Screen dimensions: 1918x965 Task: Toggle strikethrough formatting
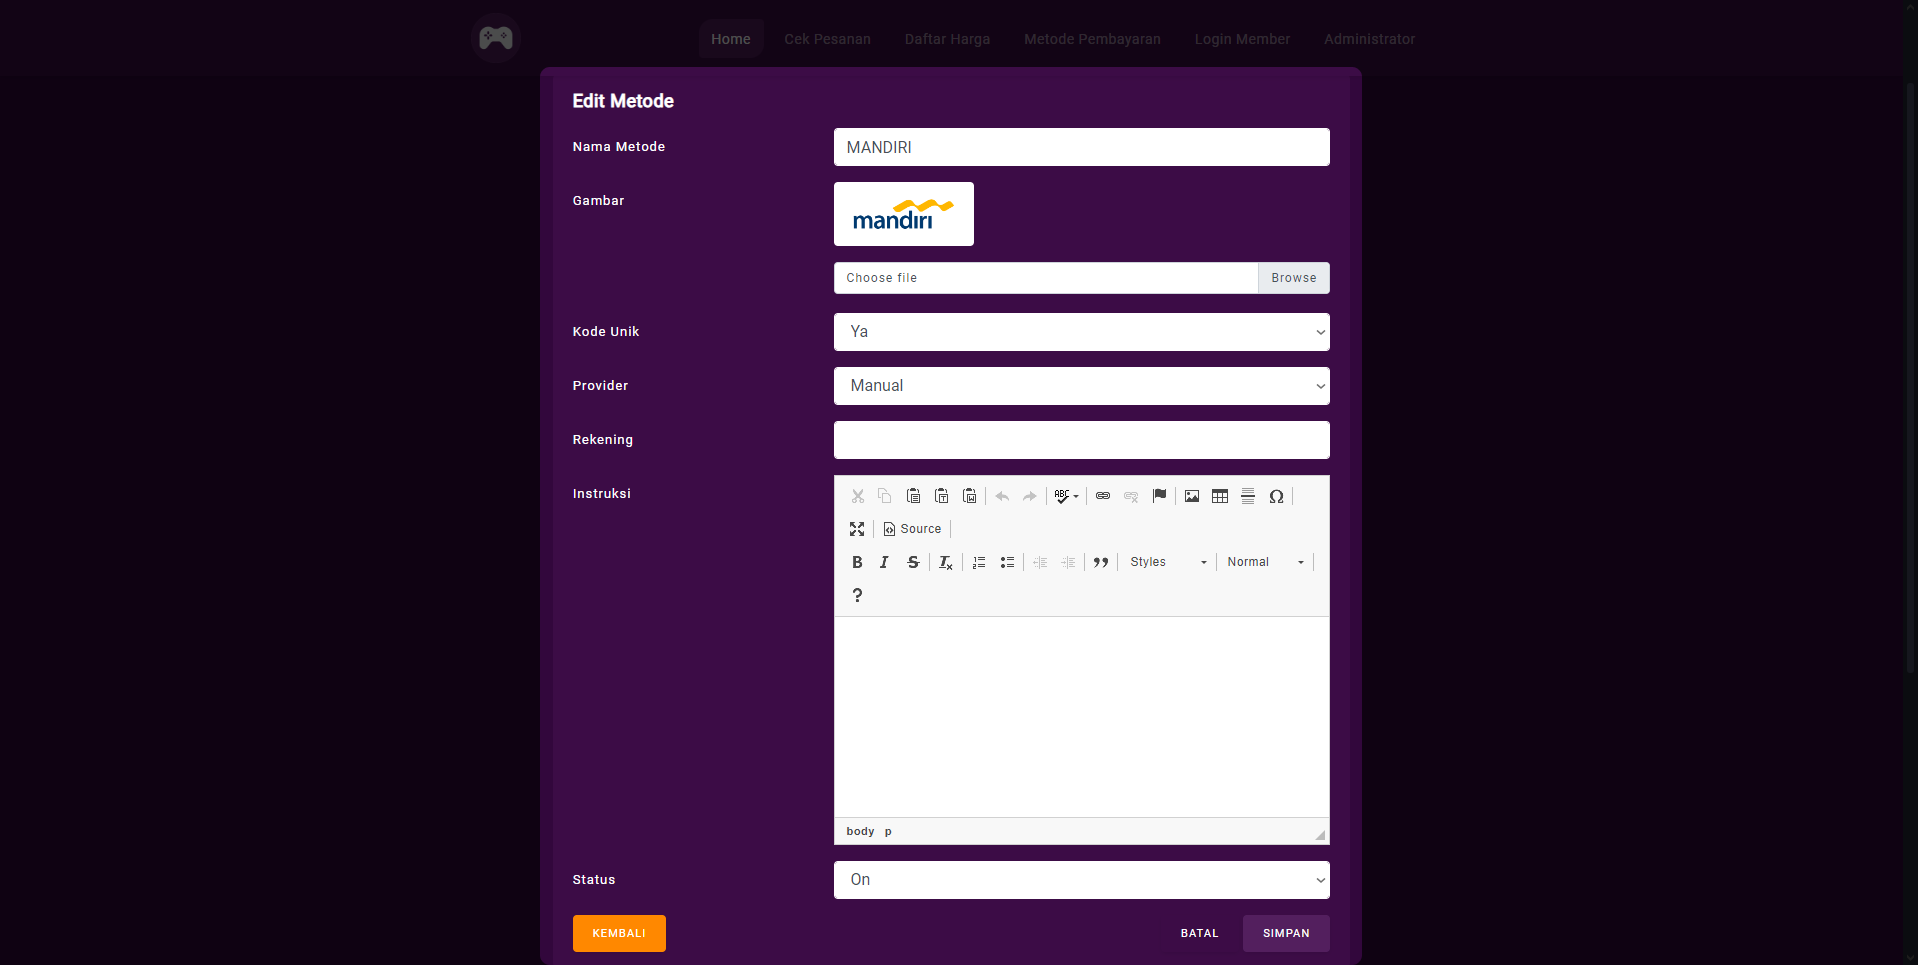(x=913, y=562)
